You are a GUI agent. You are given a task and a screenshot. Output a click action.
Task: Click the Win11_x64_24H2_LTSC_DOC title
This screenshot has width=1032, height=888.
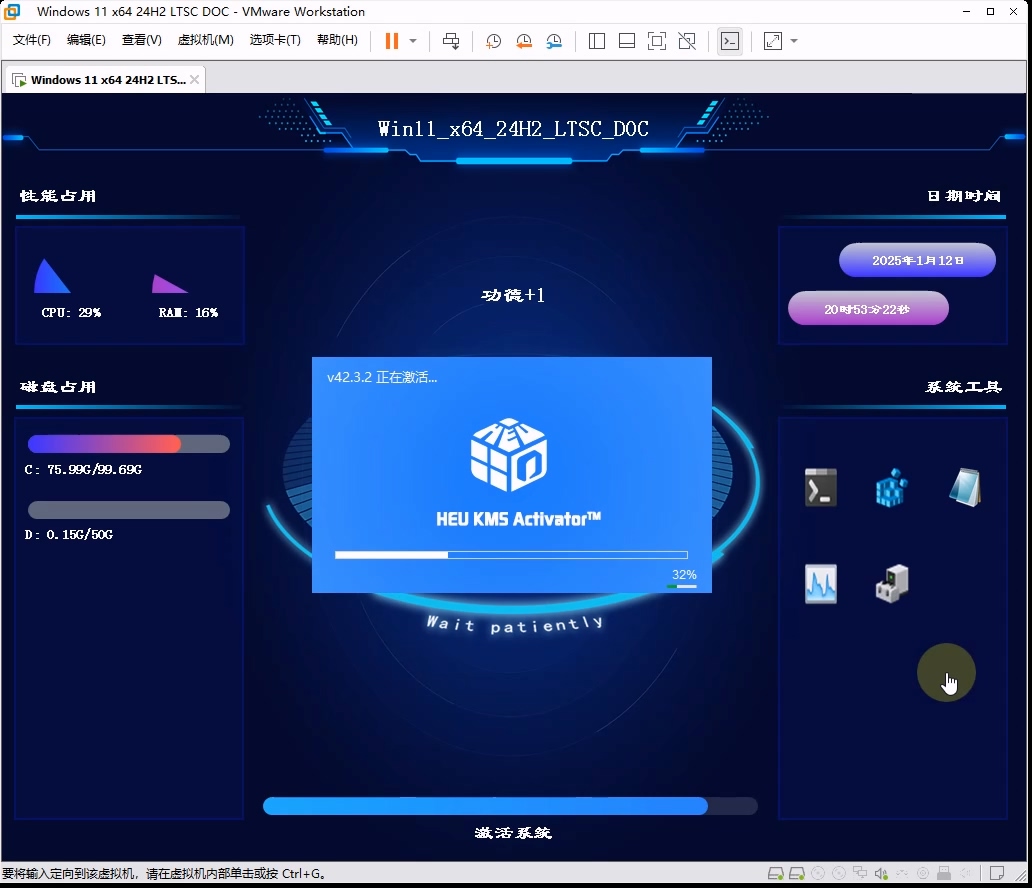[513, 128]
